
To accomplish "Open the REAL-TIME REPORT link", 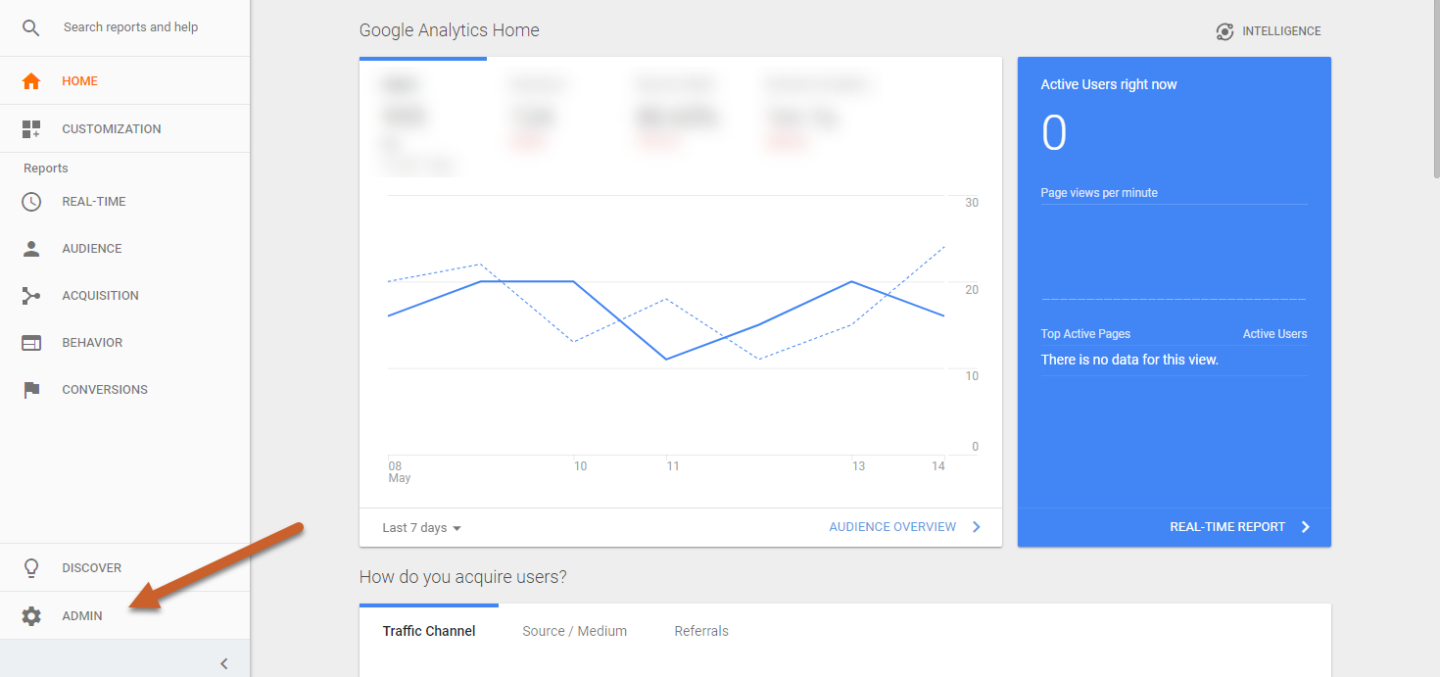I will [1227, 527].
